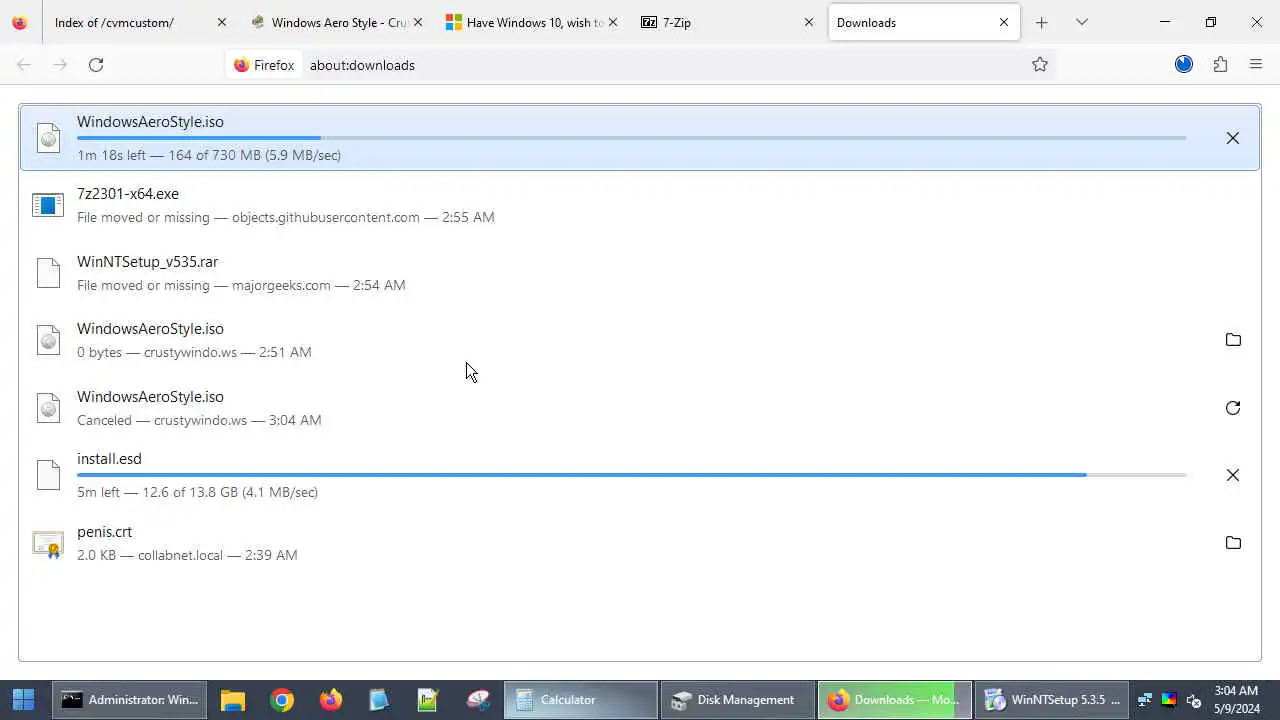
Task: Open the volume icon in system tray
Action: 1193,700
